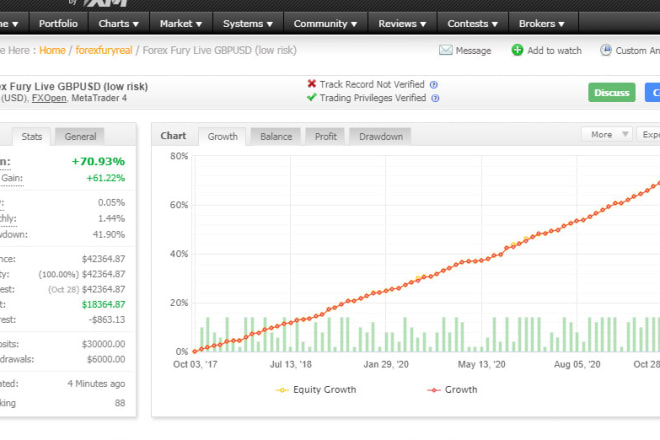Viewport: 660px width, 440px height.
Task: Click the Custom Analysis clock icon
Action: coord(605,50)
